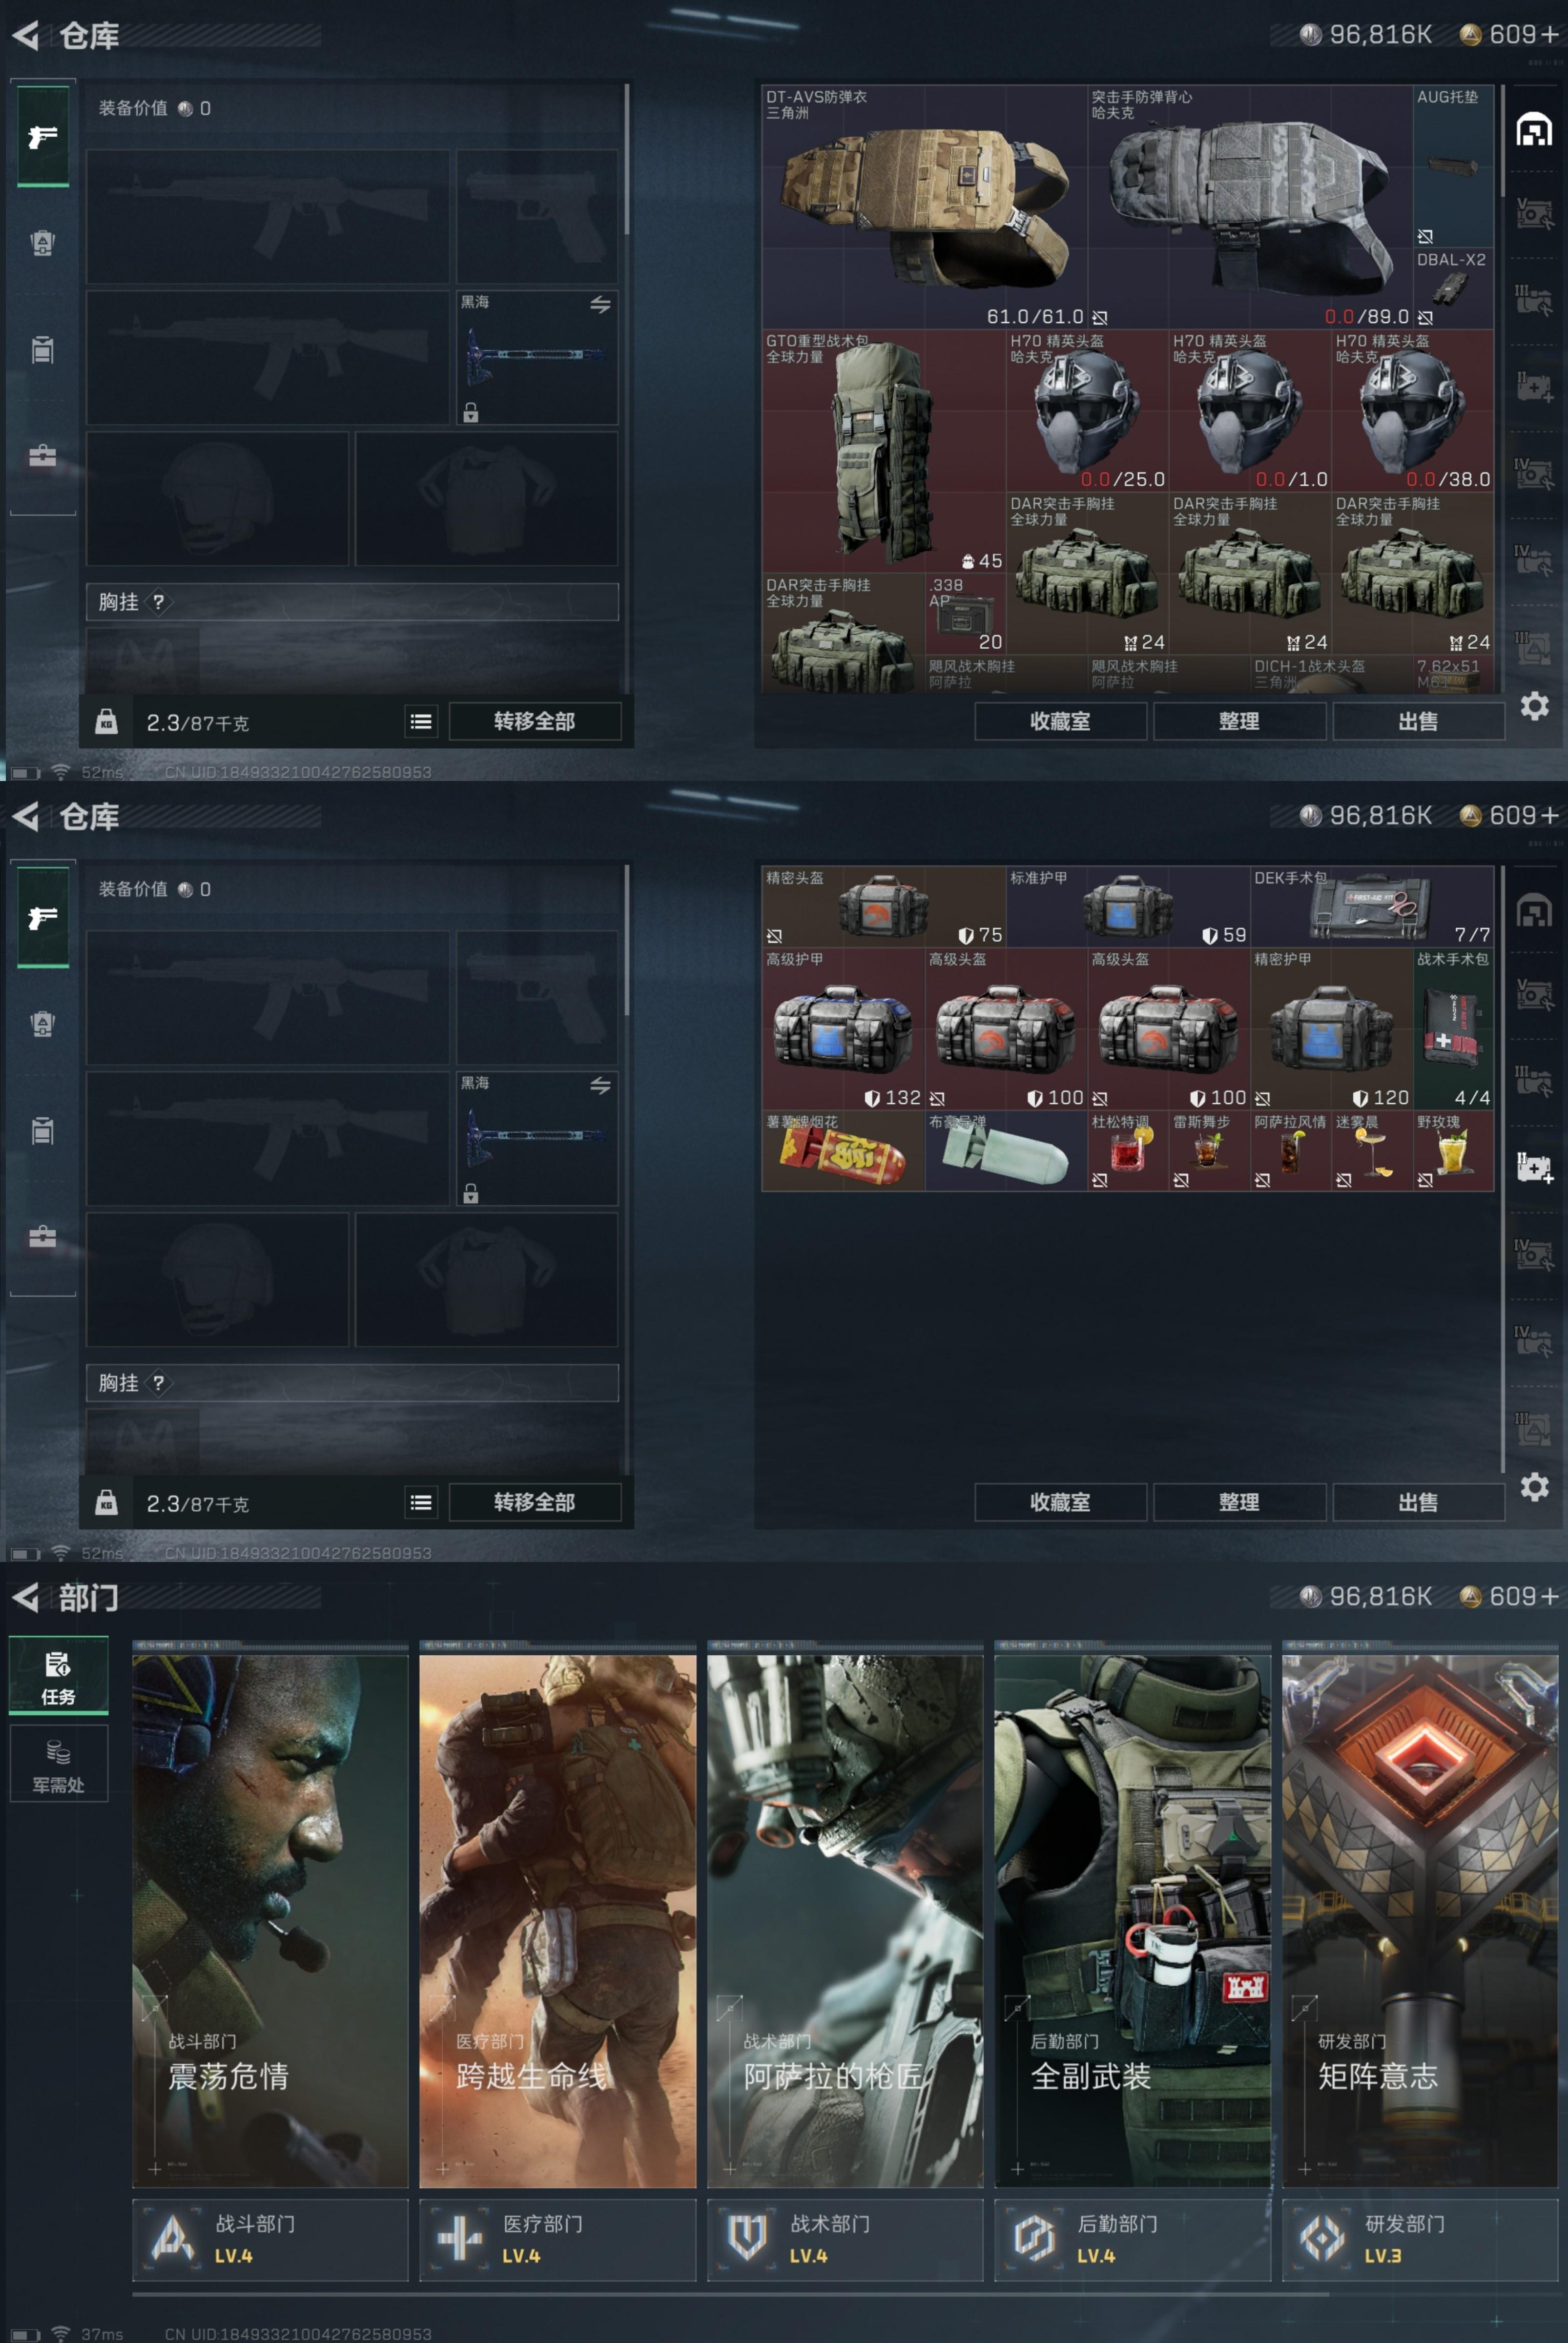The image size is (1568, 2343).
Task: Go back from the 部门 screen
Action: pyautogui.click(x=26, y=1597)
